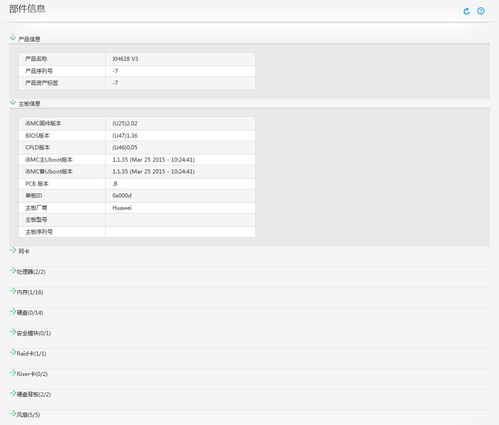This screenshot has width=499, height=425.
Task: Select the (U25)2.02 firmware version value
Action: tap(125, 123)
